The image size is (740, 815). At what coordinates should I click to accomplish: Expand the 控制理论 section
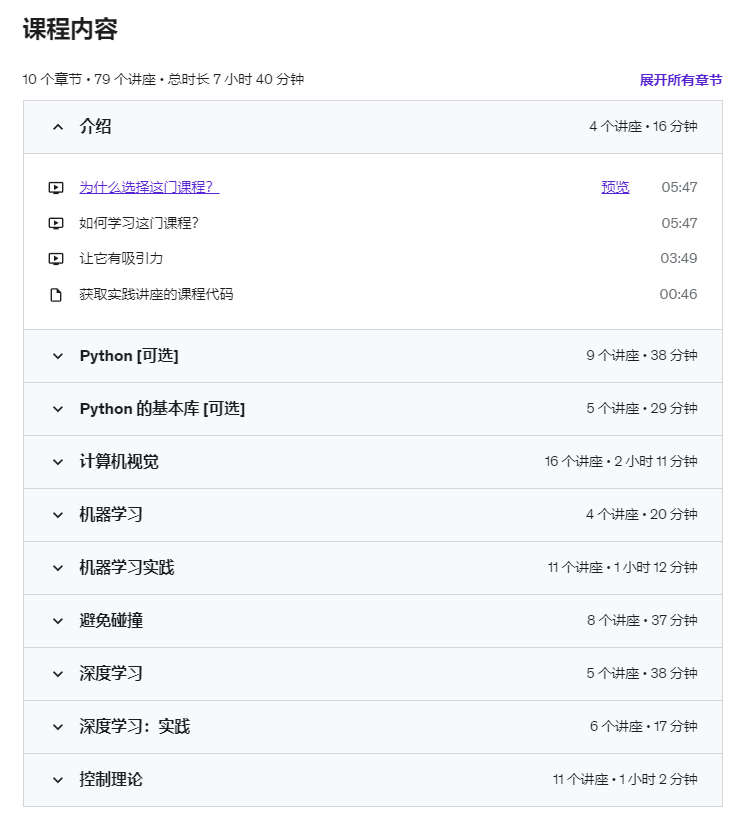click(373, 780)
